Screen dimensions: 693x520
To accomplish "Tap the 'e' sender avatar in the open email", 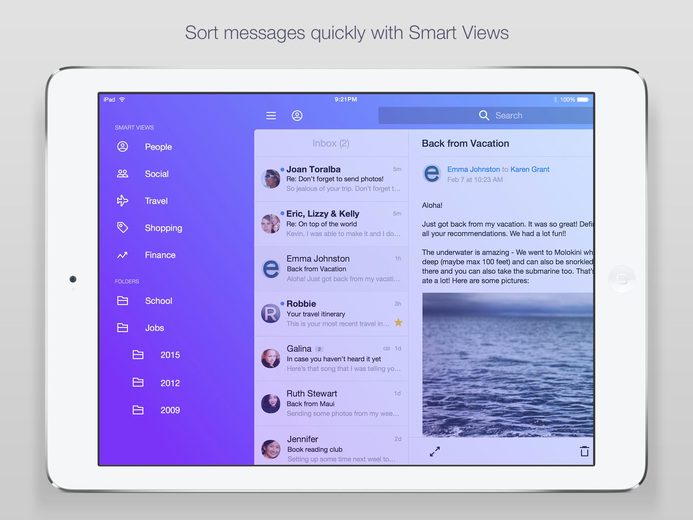I will [432, 173].
